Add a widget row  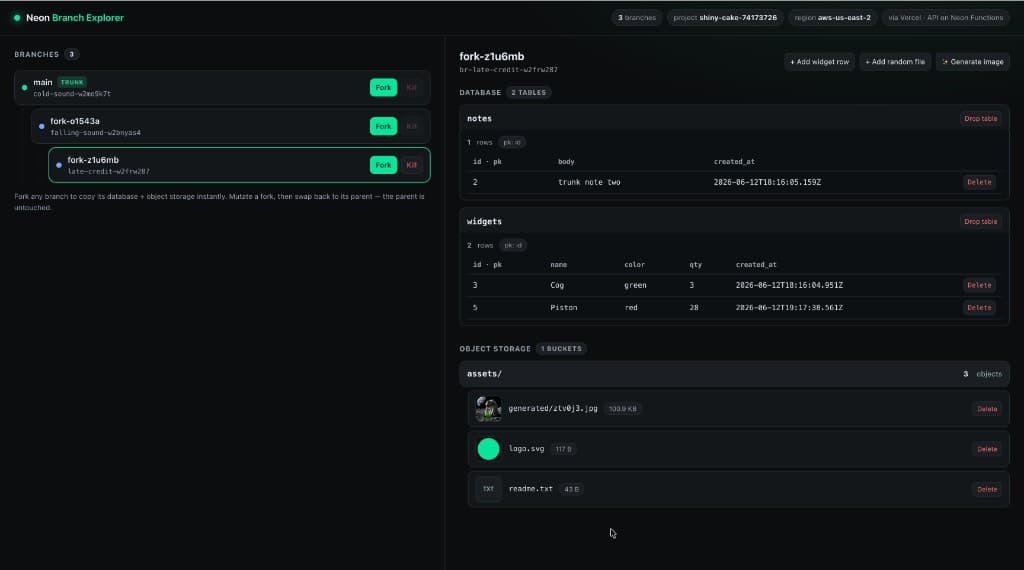[x=819, y=62]
